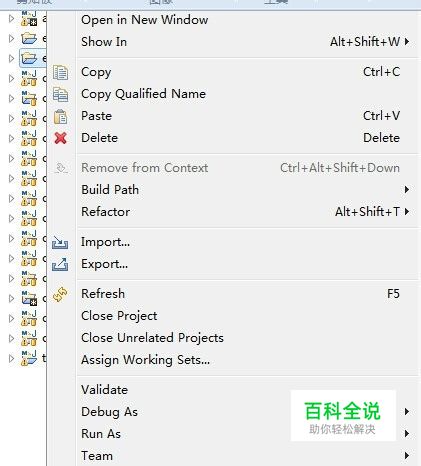The width and height of the screenshot is (421, 466).
Task: Click the Export arrow icon
Action: click(x=60, y=264)
